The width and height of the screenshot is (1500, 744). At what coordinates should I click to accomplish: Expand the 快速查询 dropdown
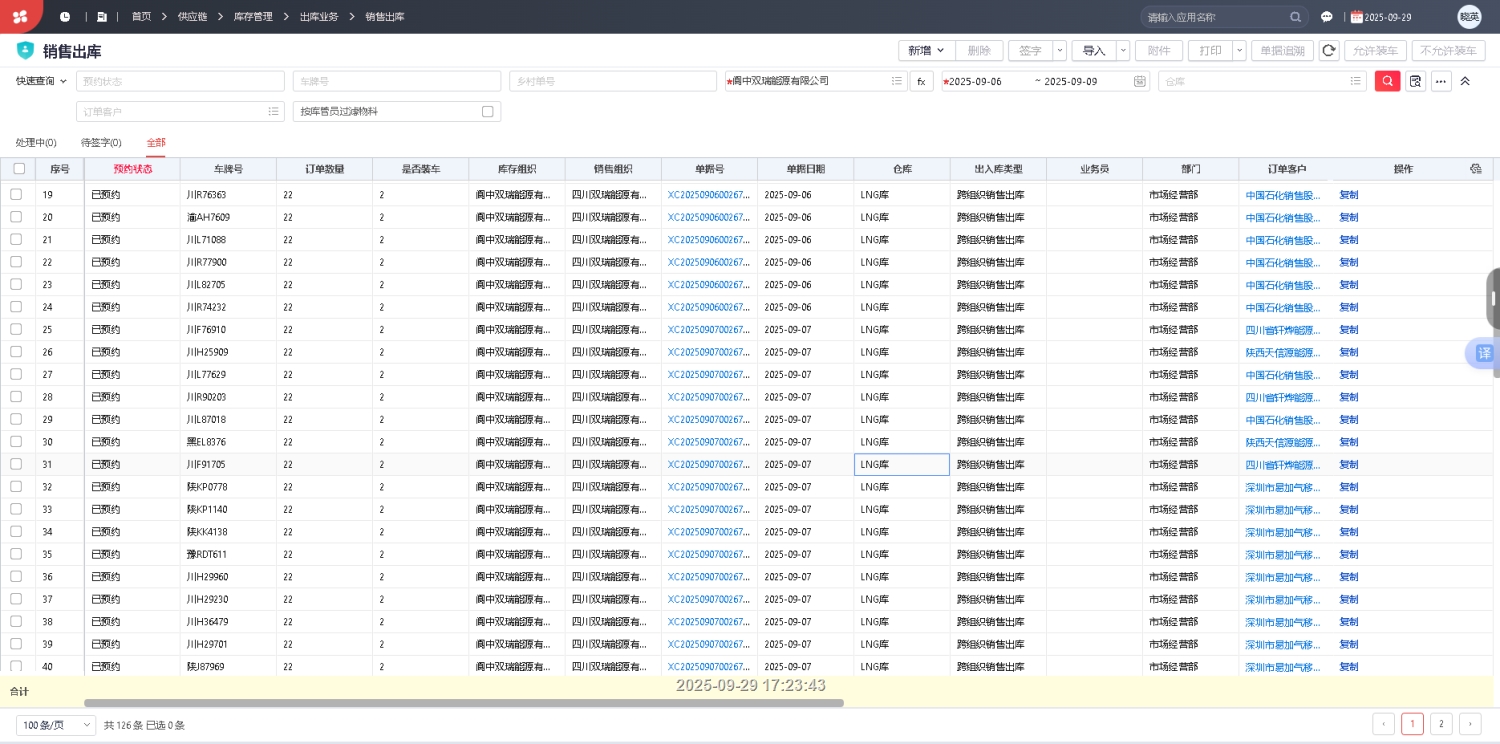tap(42, 81)
